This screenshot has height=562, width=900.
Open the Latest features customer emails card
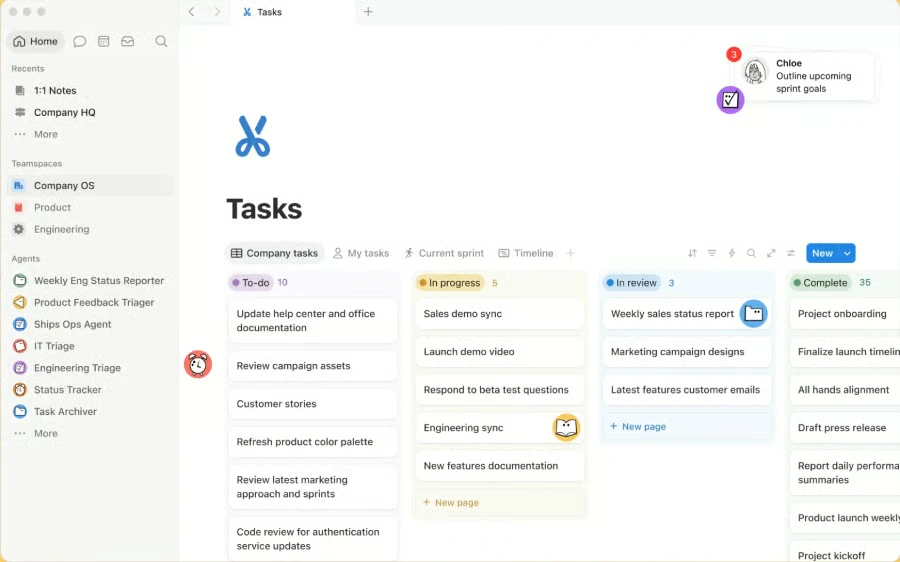(687, 389)
